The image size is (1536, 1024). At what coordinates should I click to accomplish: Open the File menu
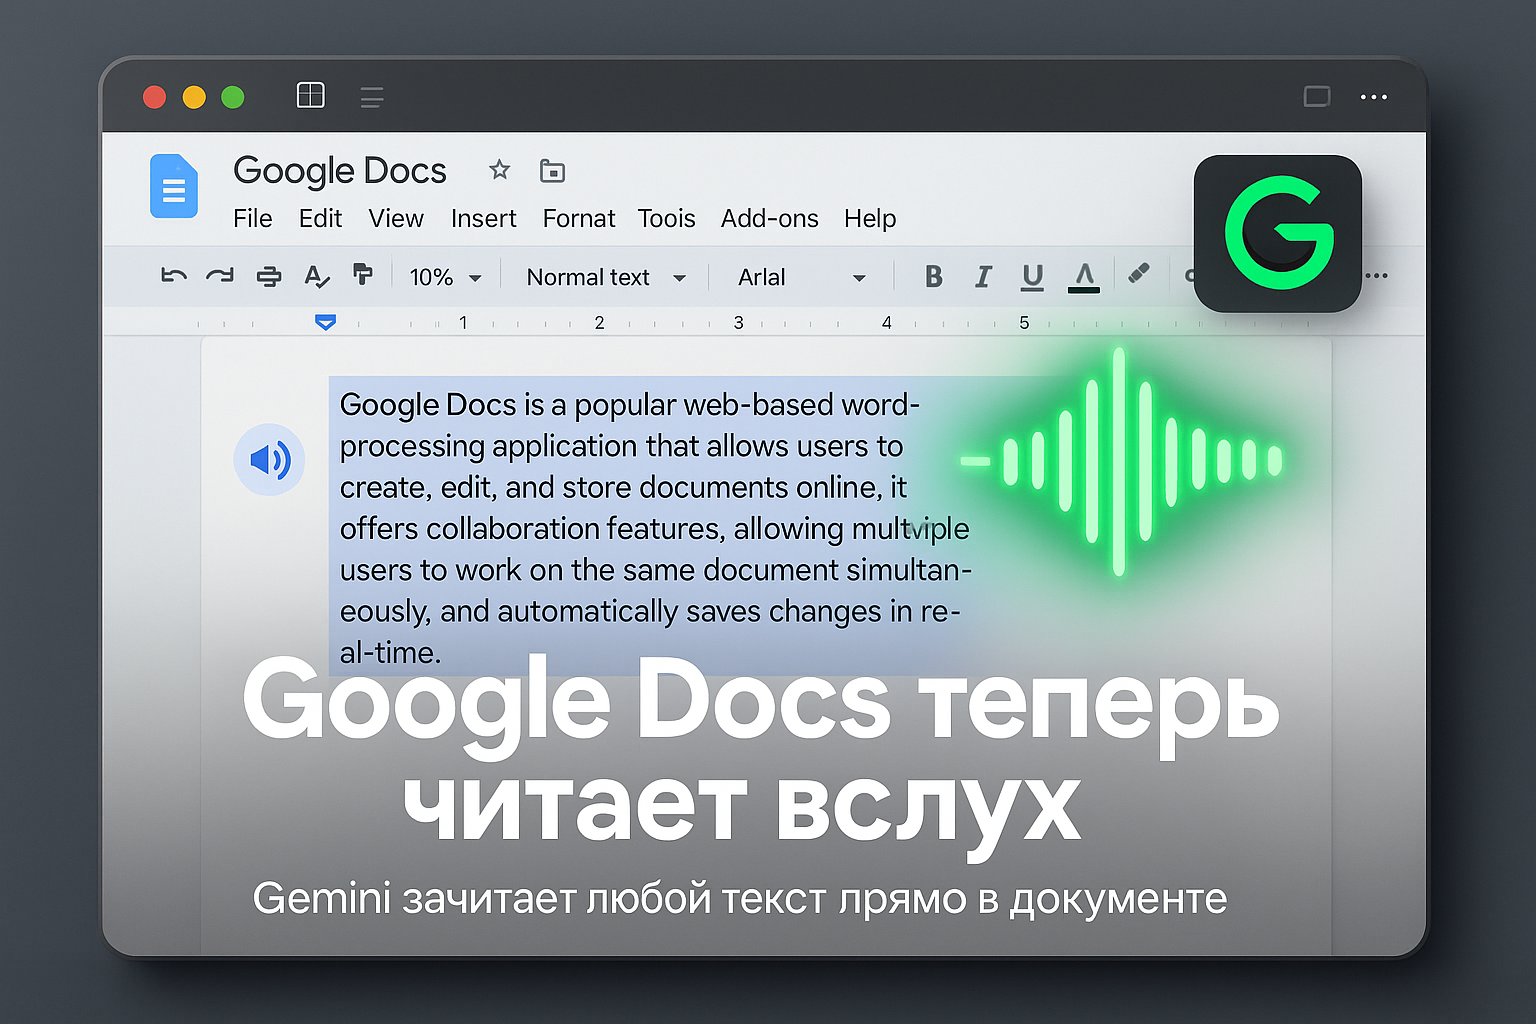252,218
